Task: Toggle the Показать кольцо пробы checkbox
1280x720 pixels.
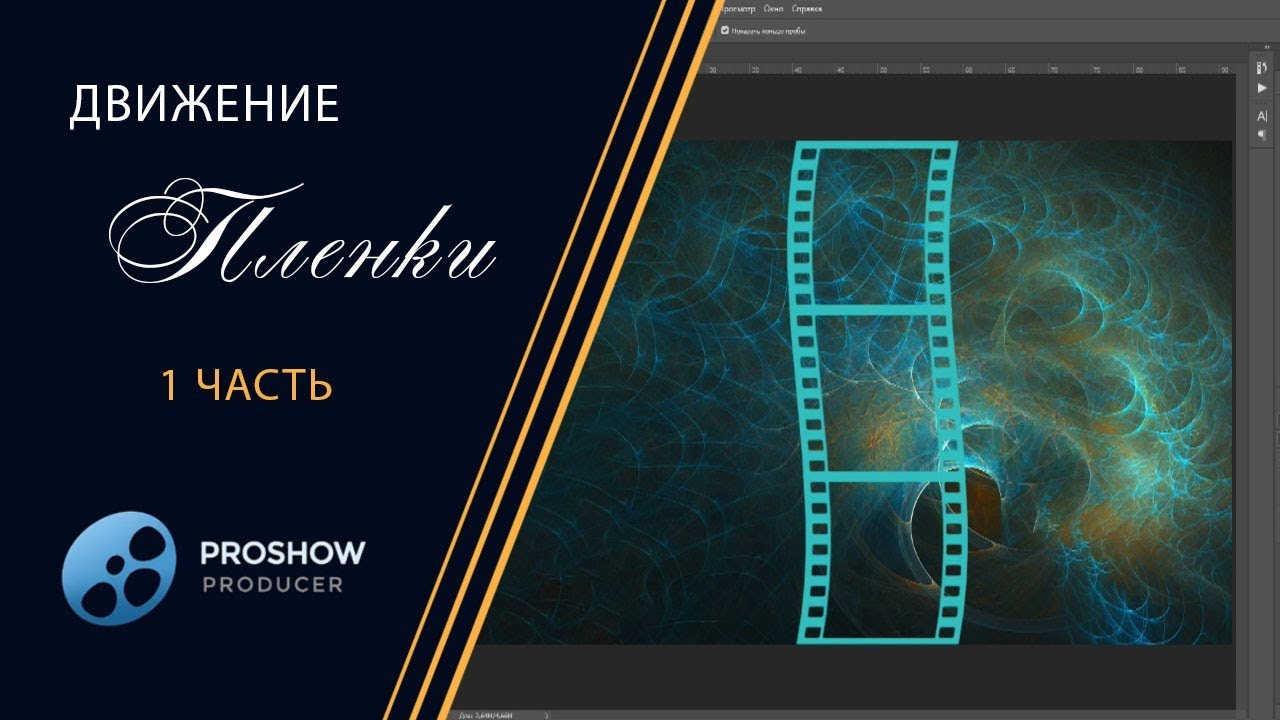Action: [725, 31]
